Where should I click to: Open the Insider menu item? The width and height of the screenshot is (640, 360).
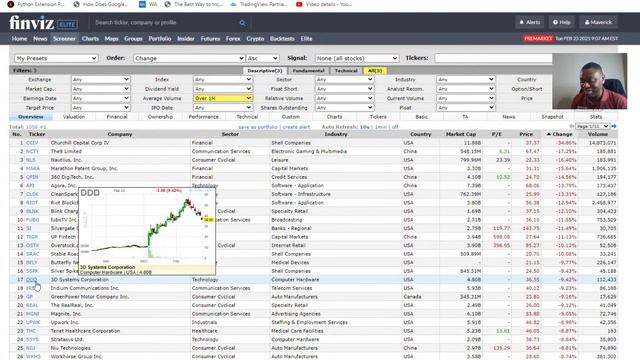click(x=186, y=39)
